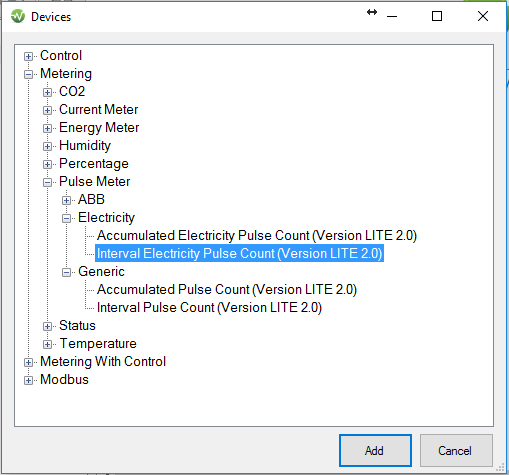Click the Devices app logo icon
509x475 pixels.
(x=18, y=16)
